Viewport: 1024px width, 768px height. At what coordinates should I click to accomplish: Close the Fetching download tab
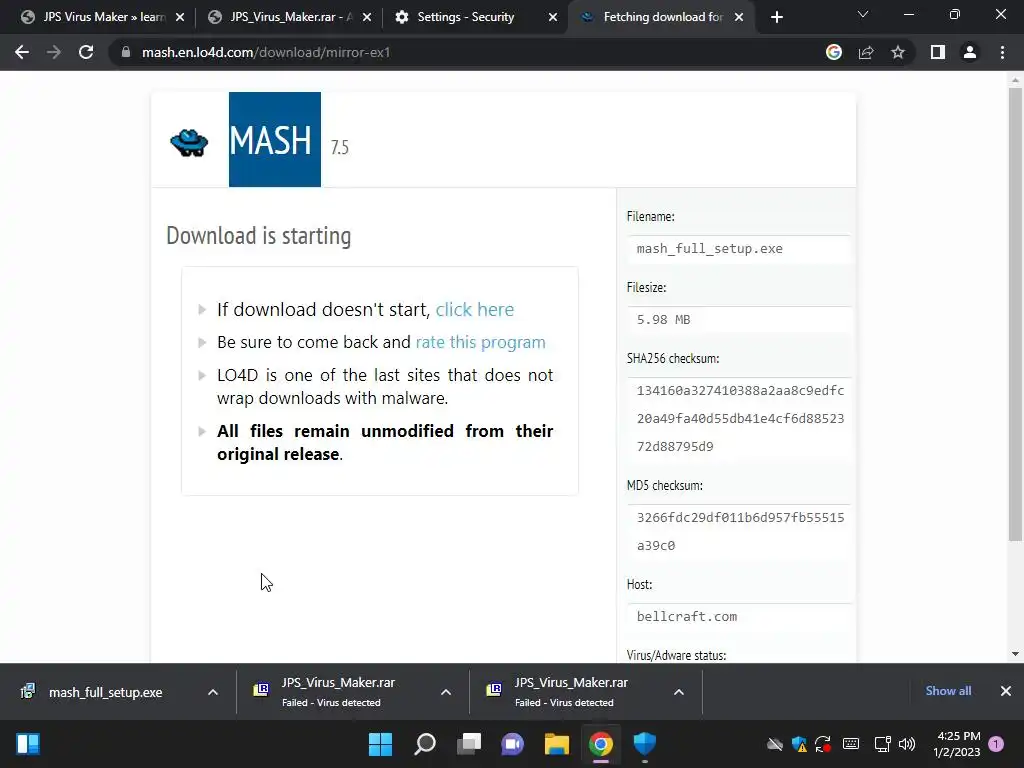pos(739,17)
